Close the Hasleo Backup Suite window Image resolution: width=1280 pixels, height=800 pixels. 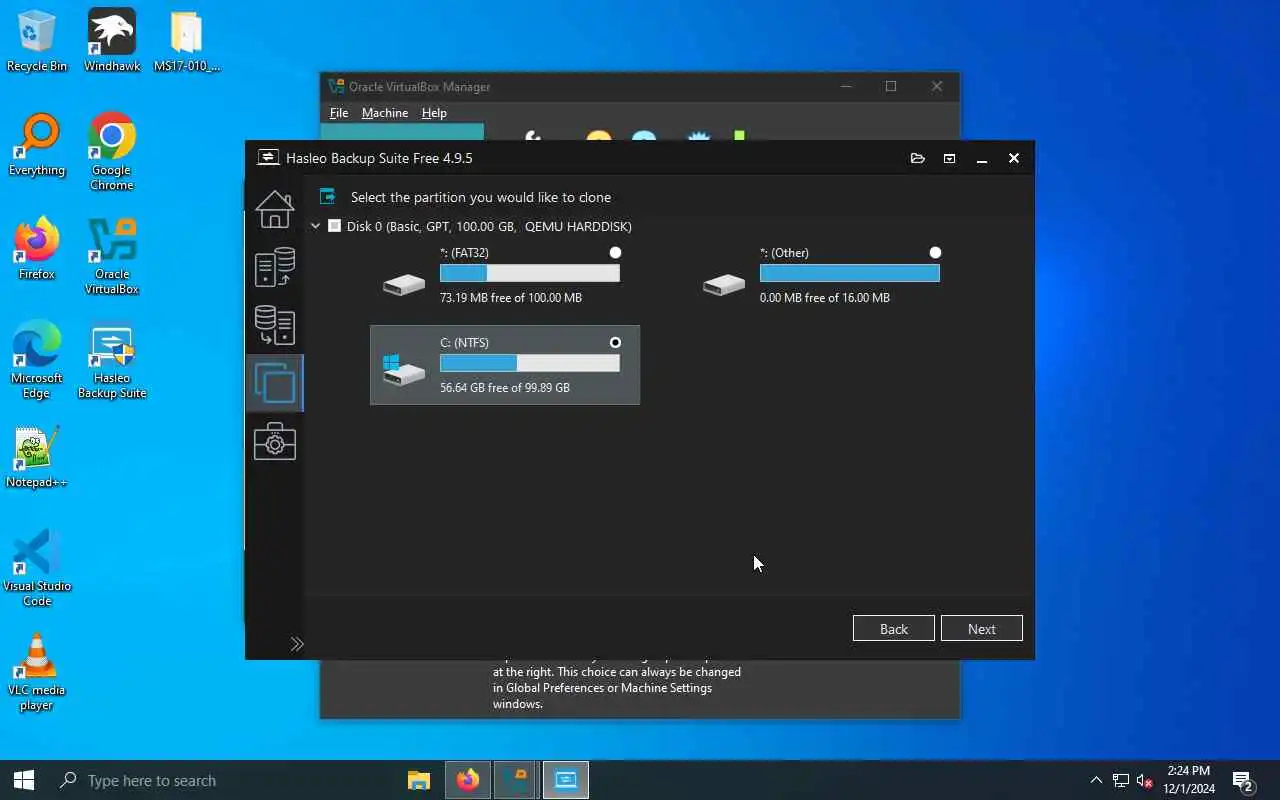tap(1014, 158)
